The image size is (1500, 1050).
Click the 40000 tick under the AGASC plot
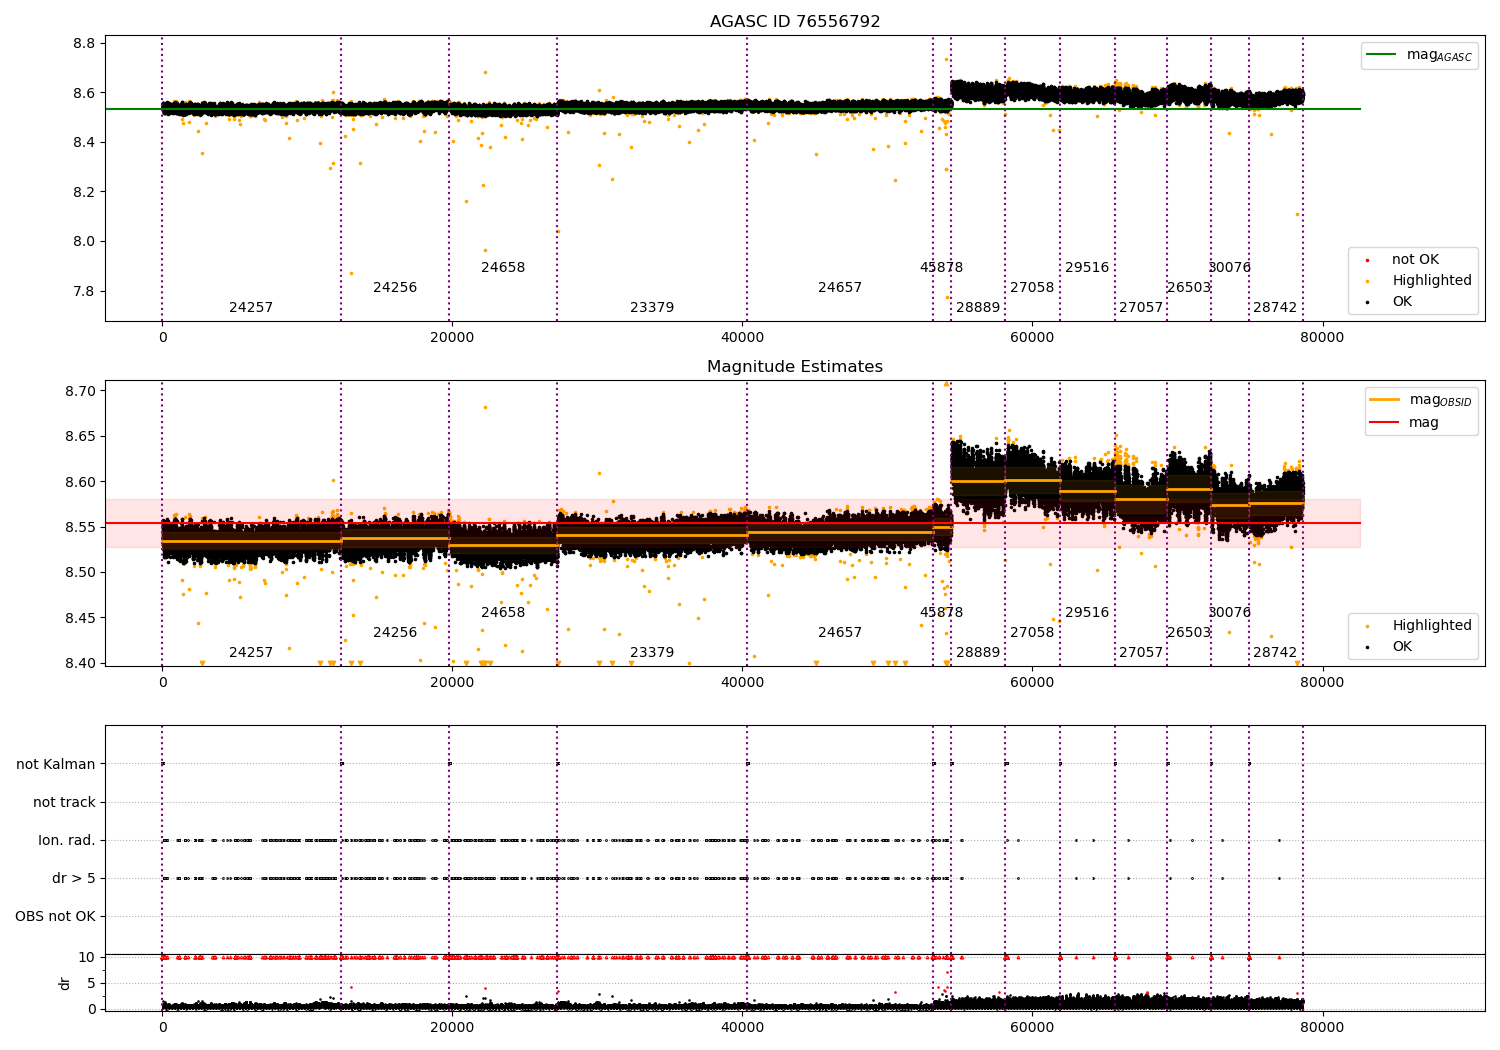tap(742, 338)
